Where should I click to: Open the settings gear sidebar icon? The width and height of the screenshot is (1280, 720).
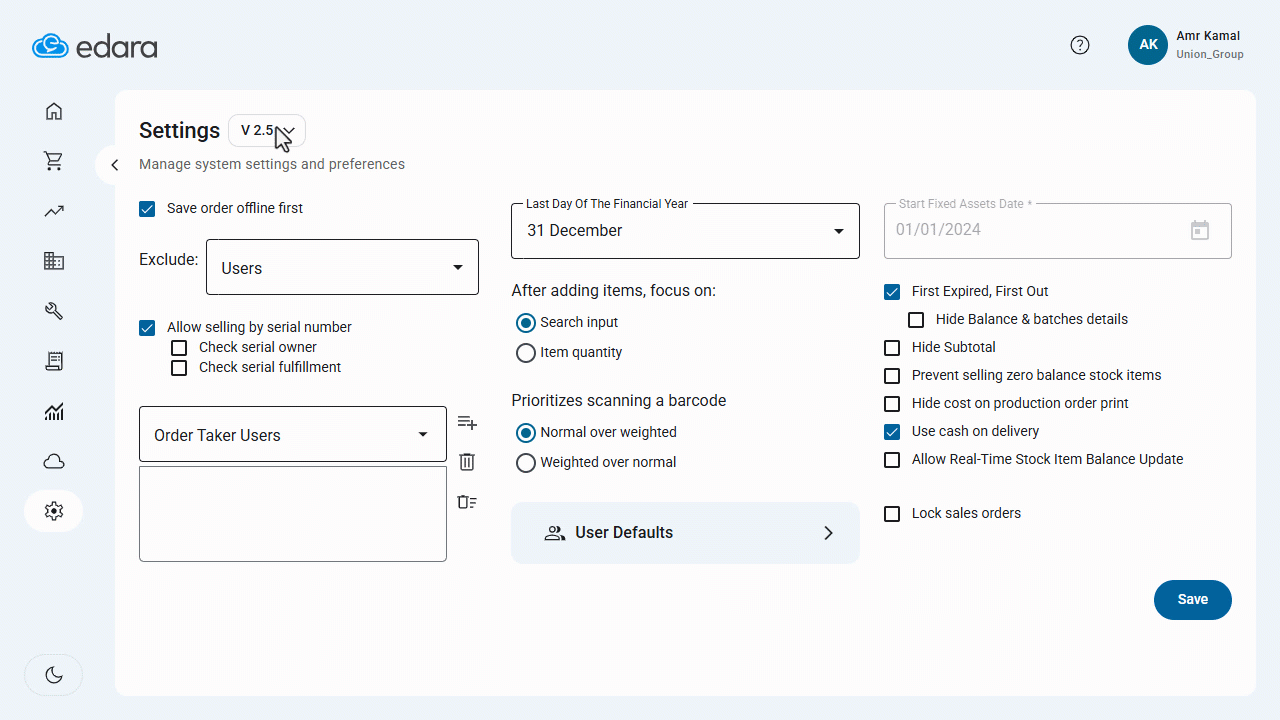[x=54, y=511]
